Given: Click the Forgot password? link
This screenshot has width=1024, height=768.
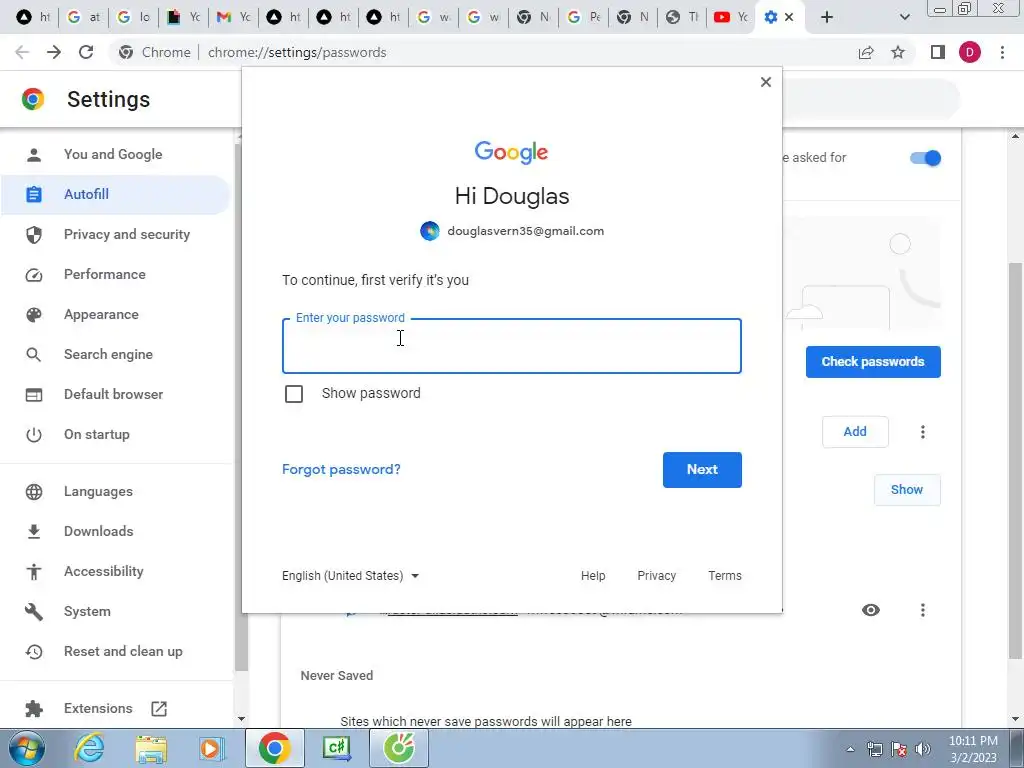Looking at the screenshot, I should click(341, 470).
